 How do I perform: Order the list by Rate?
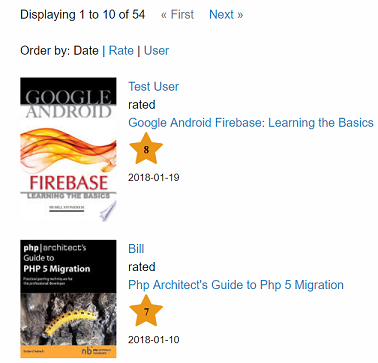click(121, 51)
